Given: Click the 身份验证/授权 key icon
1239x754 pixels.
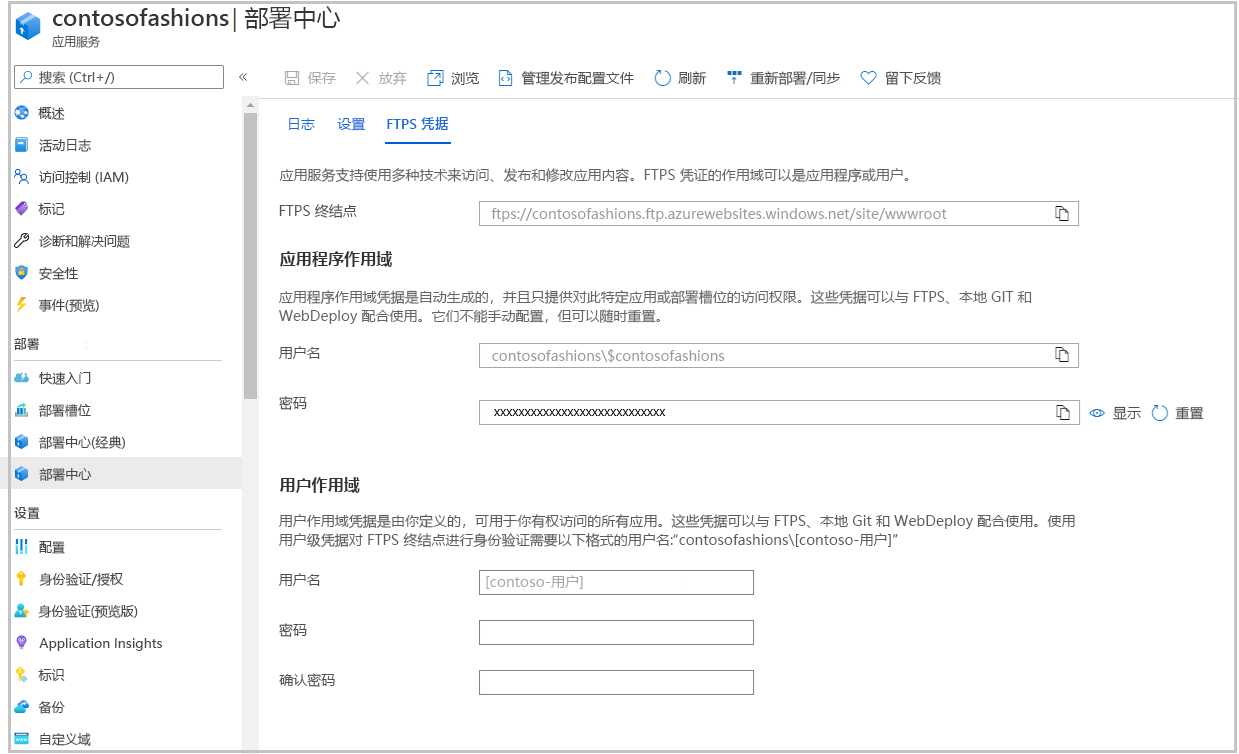Looking at the screenshot, I should (x=22, y=579).
